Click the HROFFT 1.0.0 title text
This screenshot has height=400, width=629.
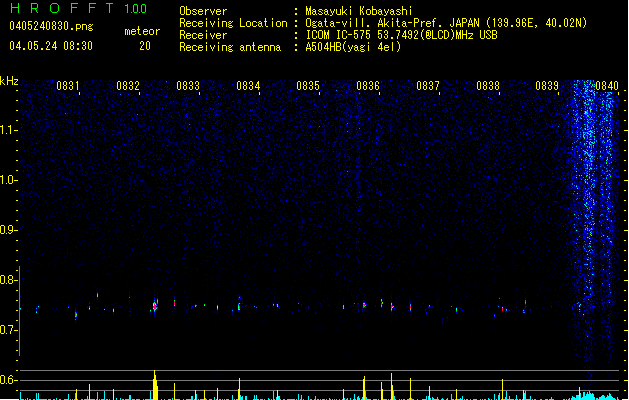(79, 8)
